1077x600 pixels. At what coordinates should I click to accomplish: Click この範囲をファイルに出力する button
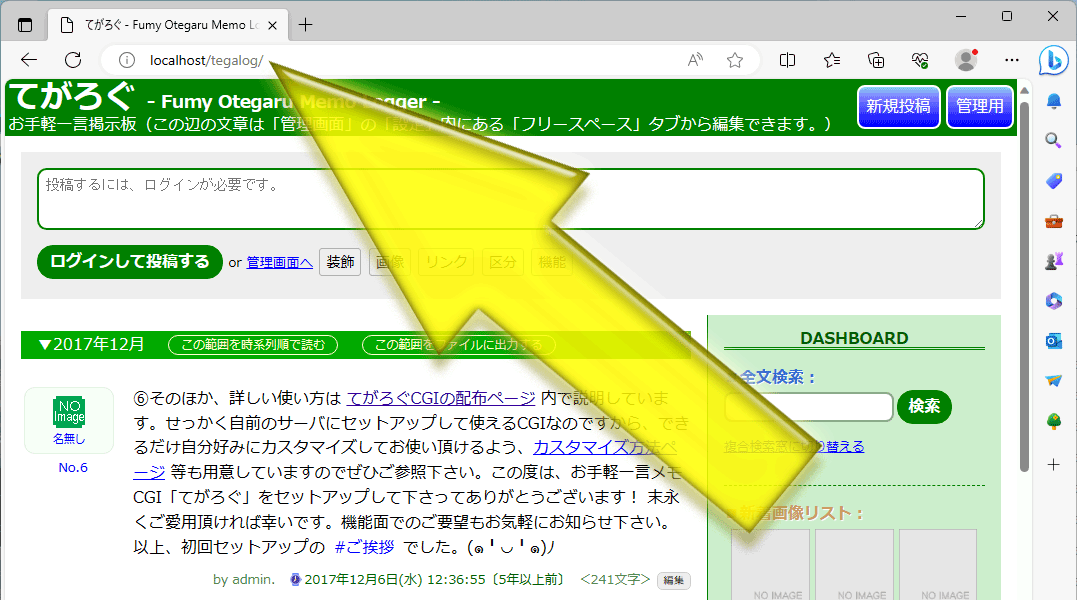[x=458, y=345]
